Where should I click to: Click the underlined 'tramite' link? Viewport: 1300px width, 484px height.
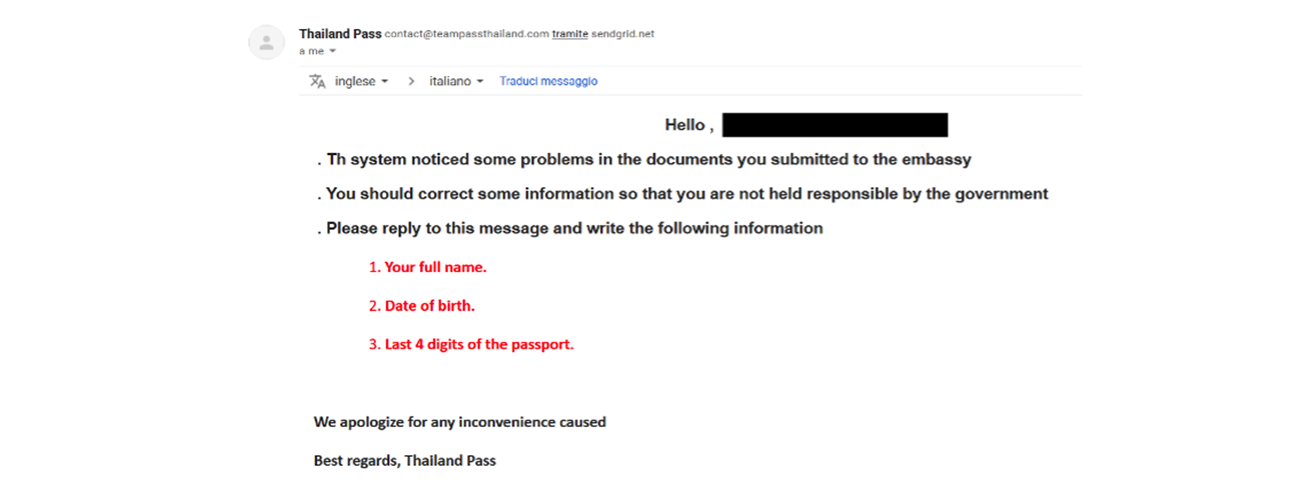tap(569, 34)
